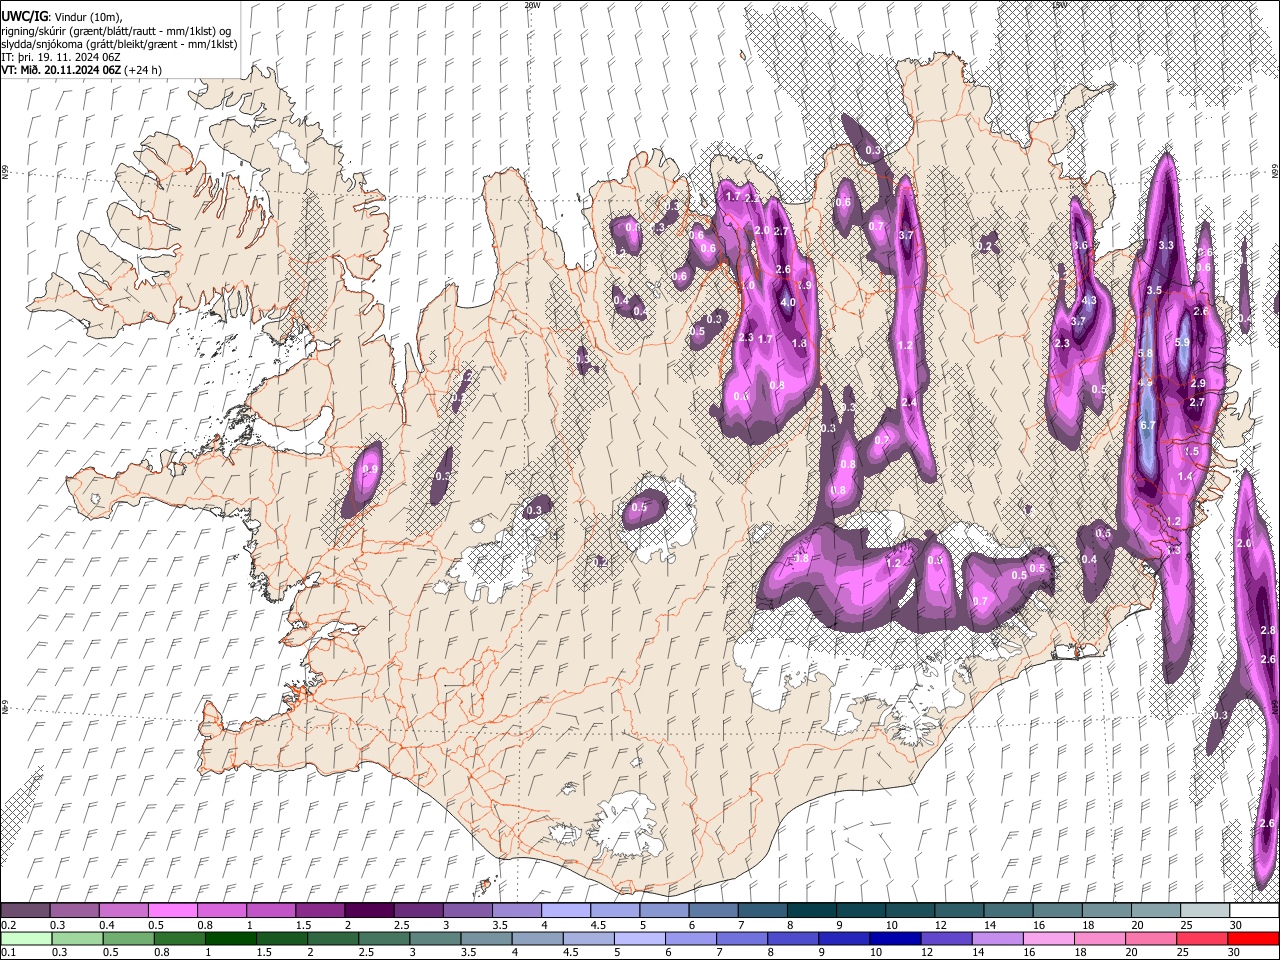Click the UWC/IG title text
Screen dimensions: 1280x960
23,16
